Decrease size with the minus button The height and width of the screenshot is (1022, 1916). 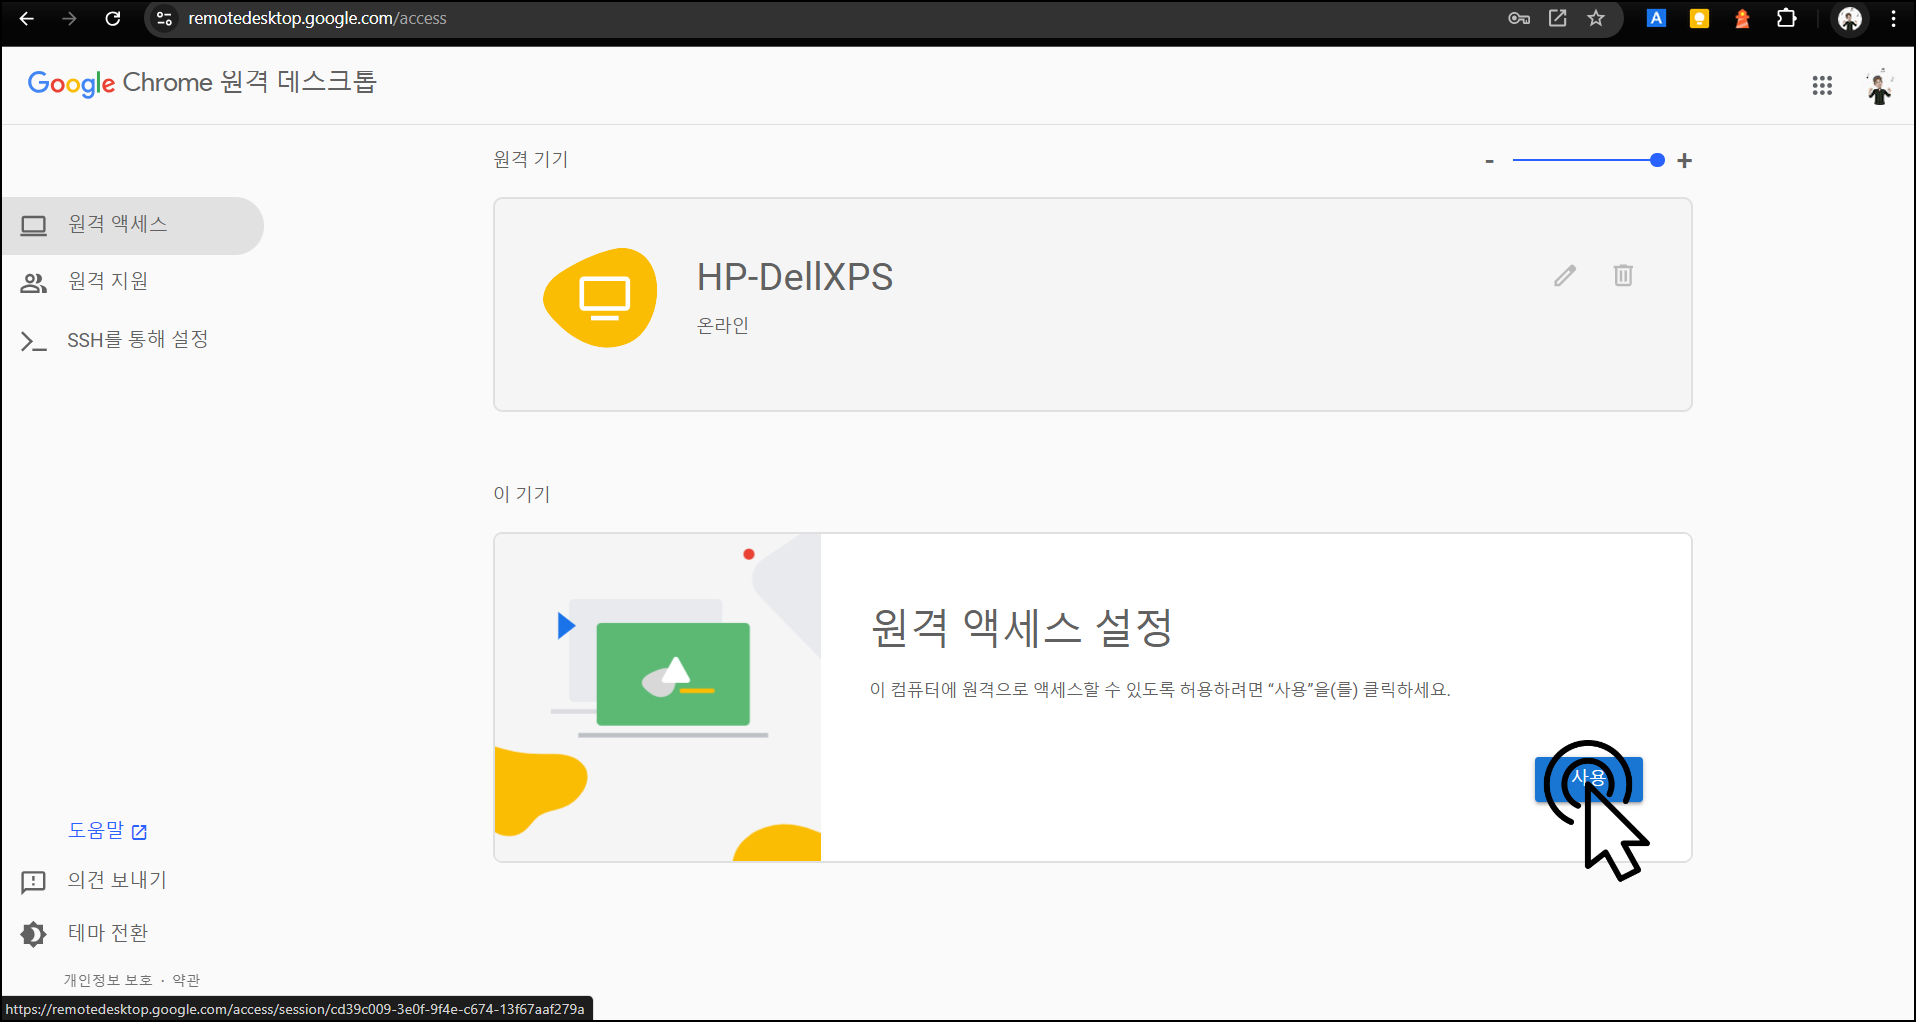(1489, 160)
